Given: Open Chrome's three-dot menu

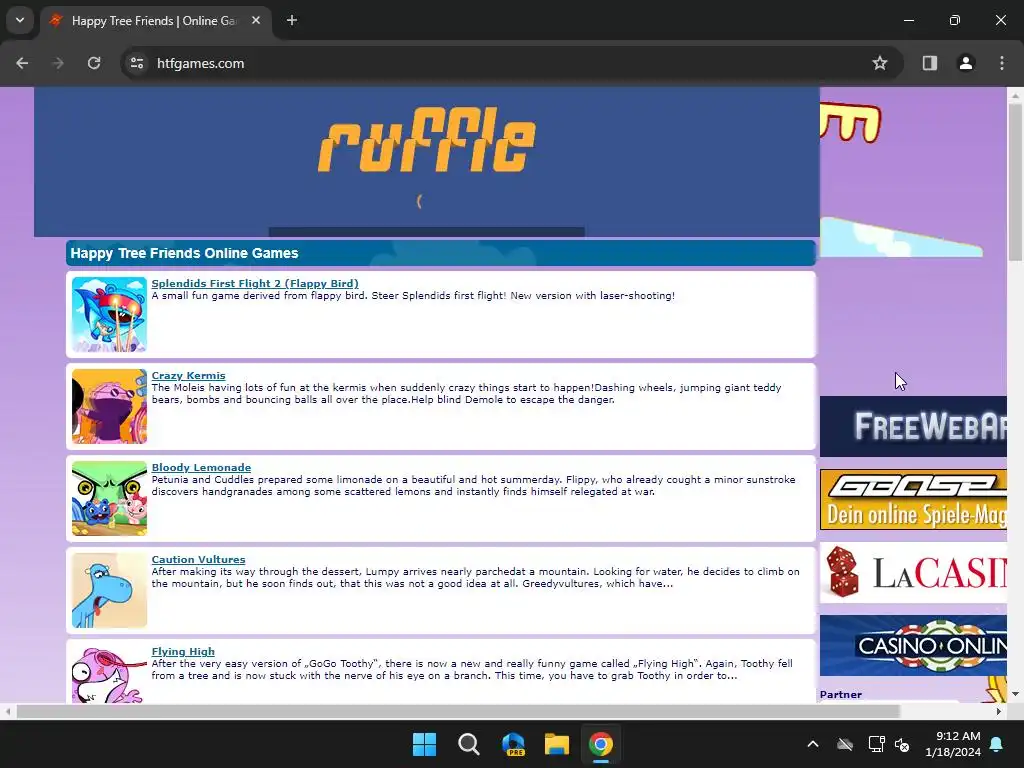Looking at the screenshot, I should pos(1002,63).
